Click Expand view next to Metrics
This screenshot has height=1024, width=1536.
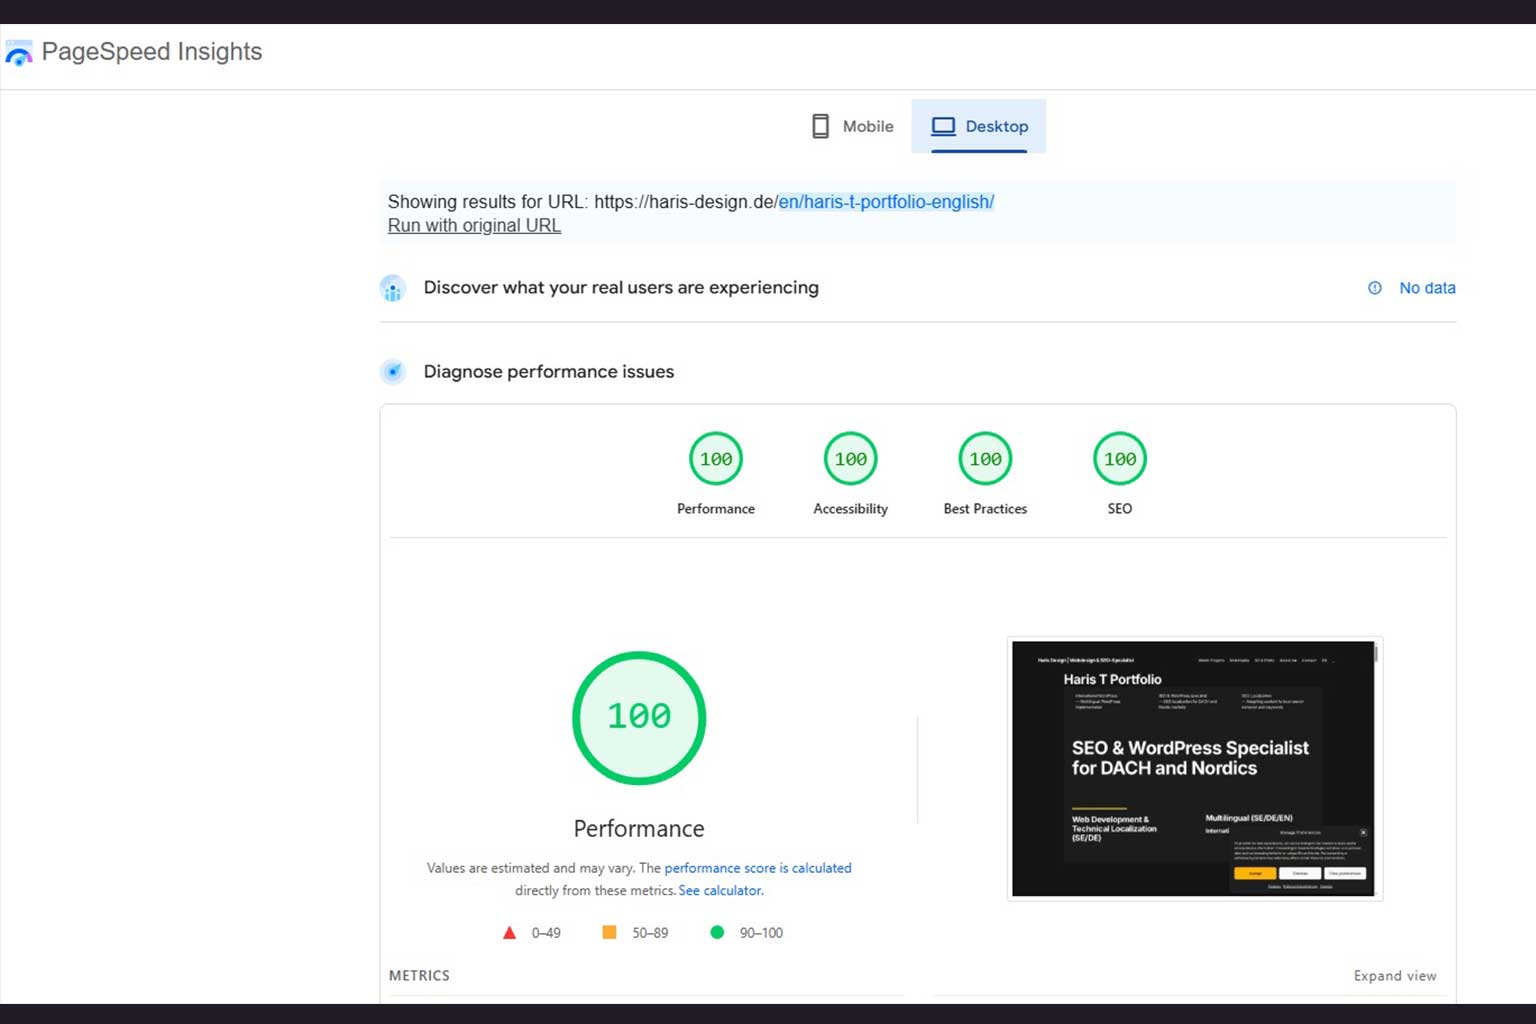pos(1394,975)
